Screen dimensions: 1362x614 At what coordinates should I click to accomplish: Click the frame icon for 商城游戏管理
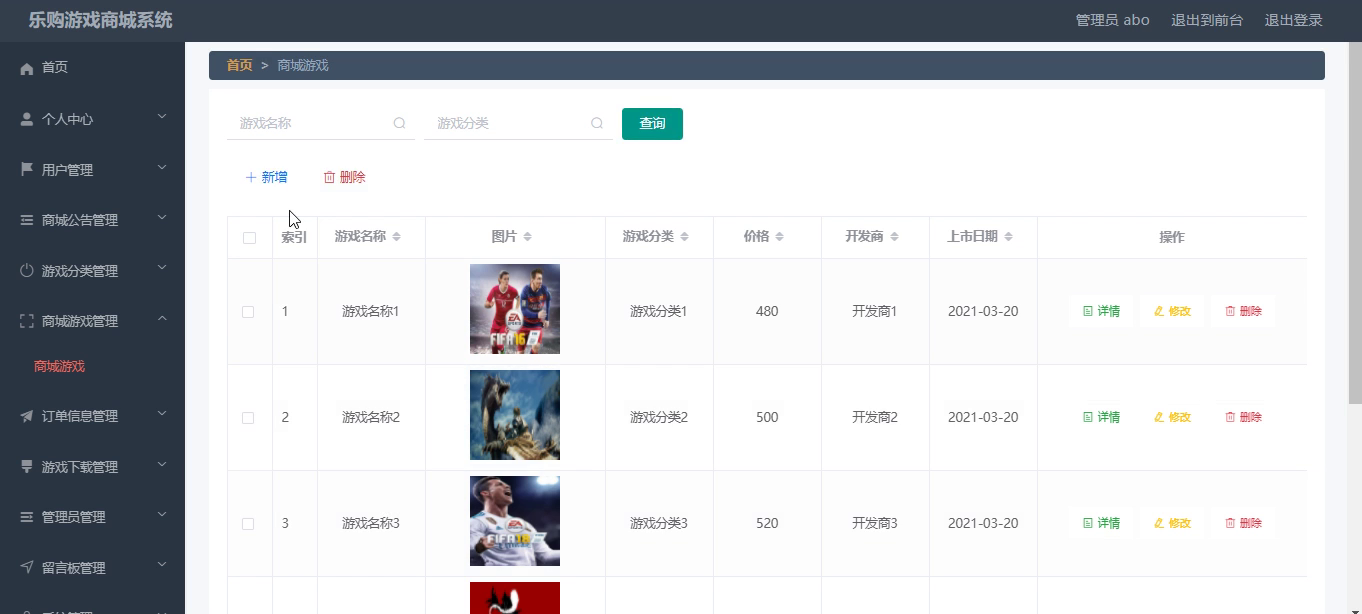click(27, 321)
